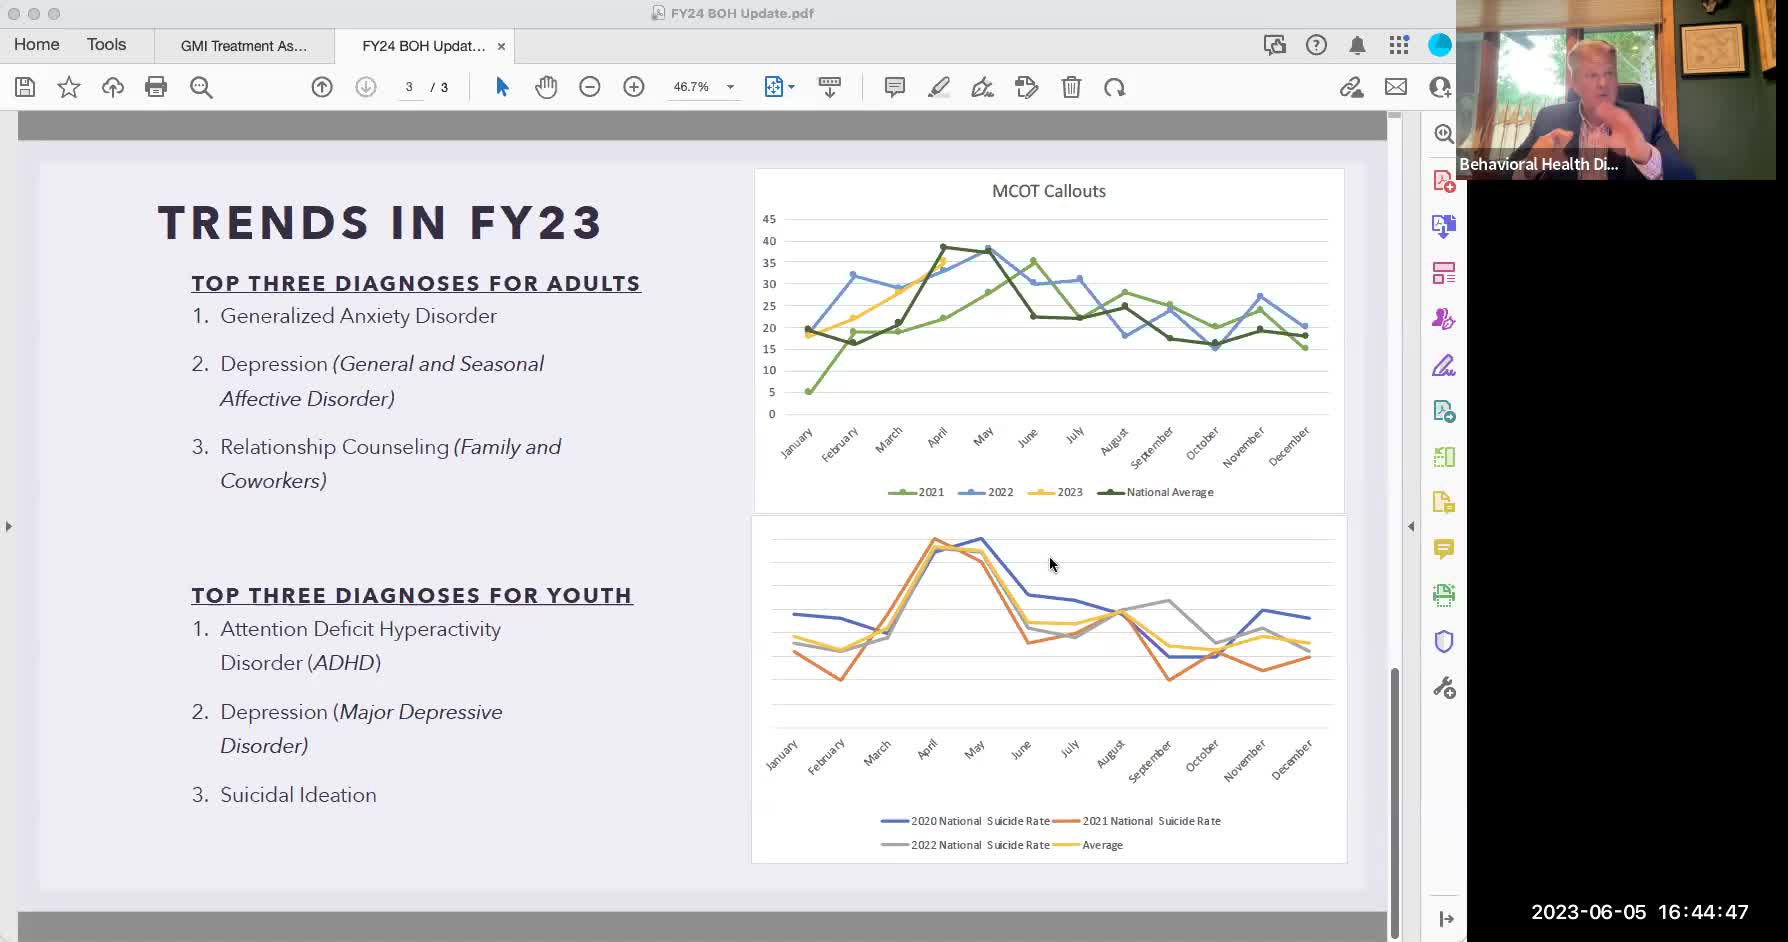Image resolution: width=1788 pixels, height=942 pixels.
Task: Toggle the star bookmark for this file
Action: (69, 87)
